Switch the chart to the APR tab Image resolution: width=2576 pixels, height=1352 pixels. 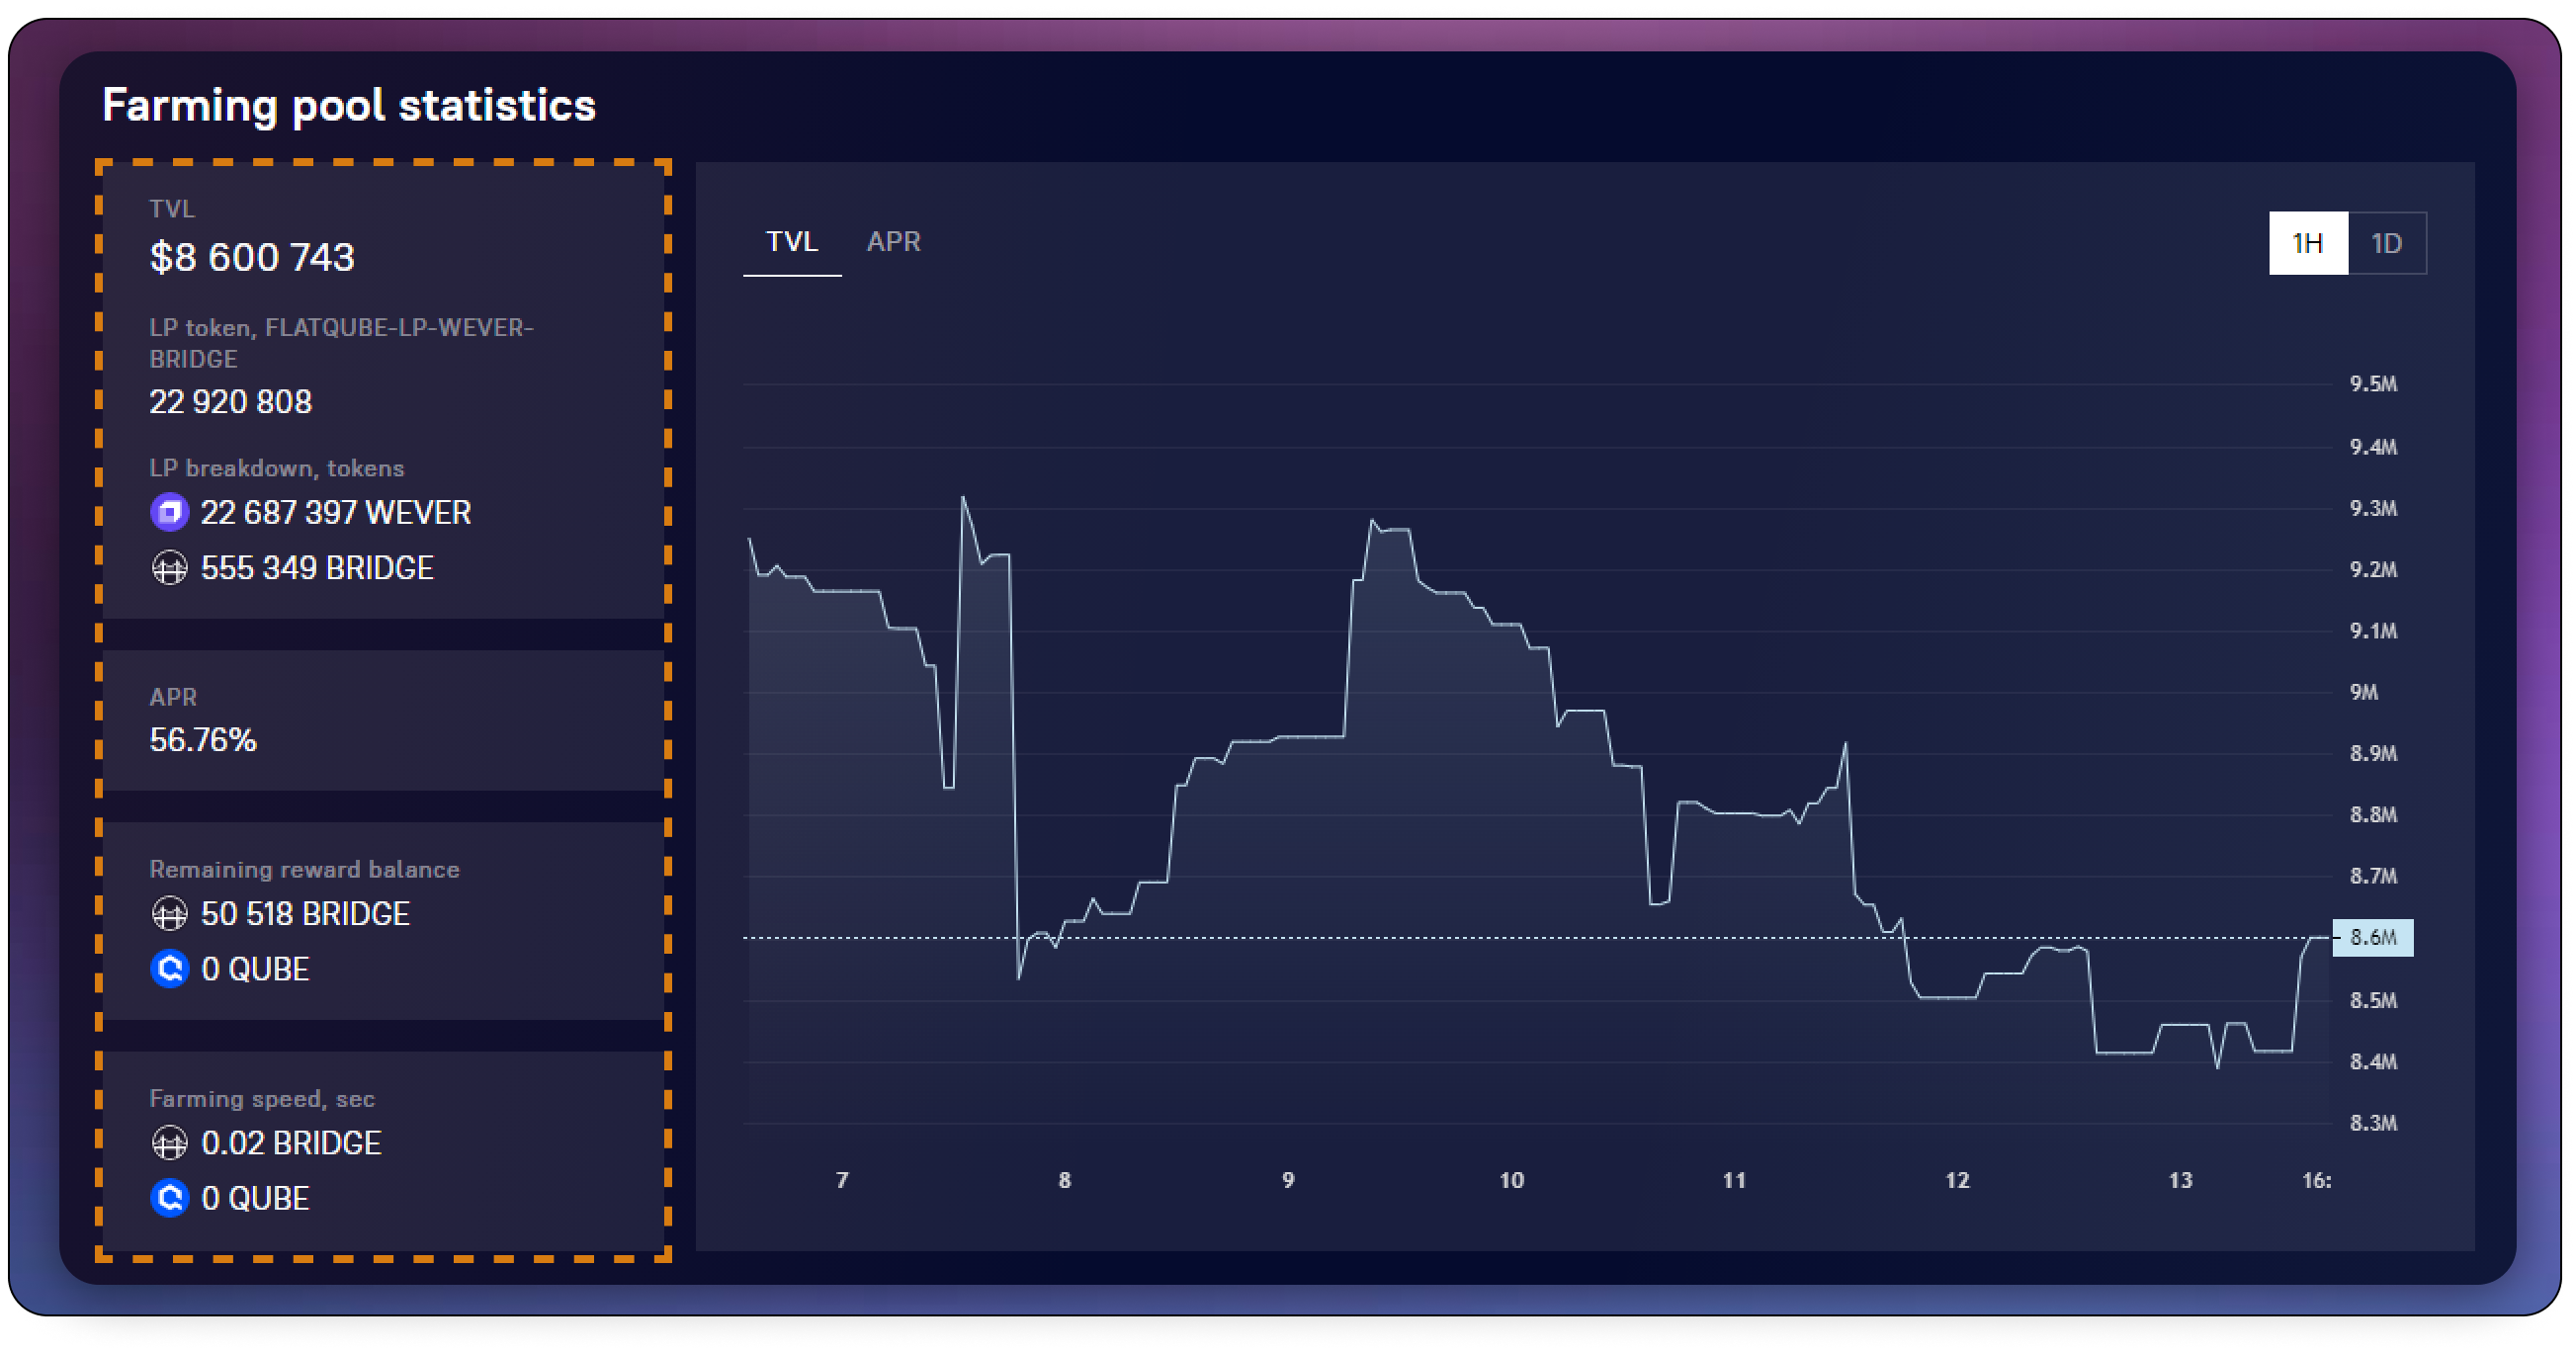(893, 242)
